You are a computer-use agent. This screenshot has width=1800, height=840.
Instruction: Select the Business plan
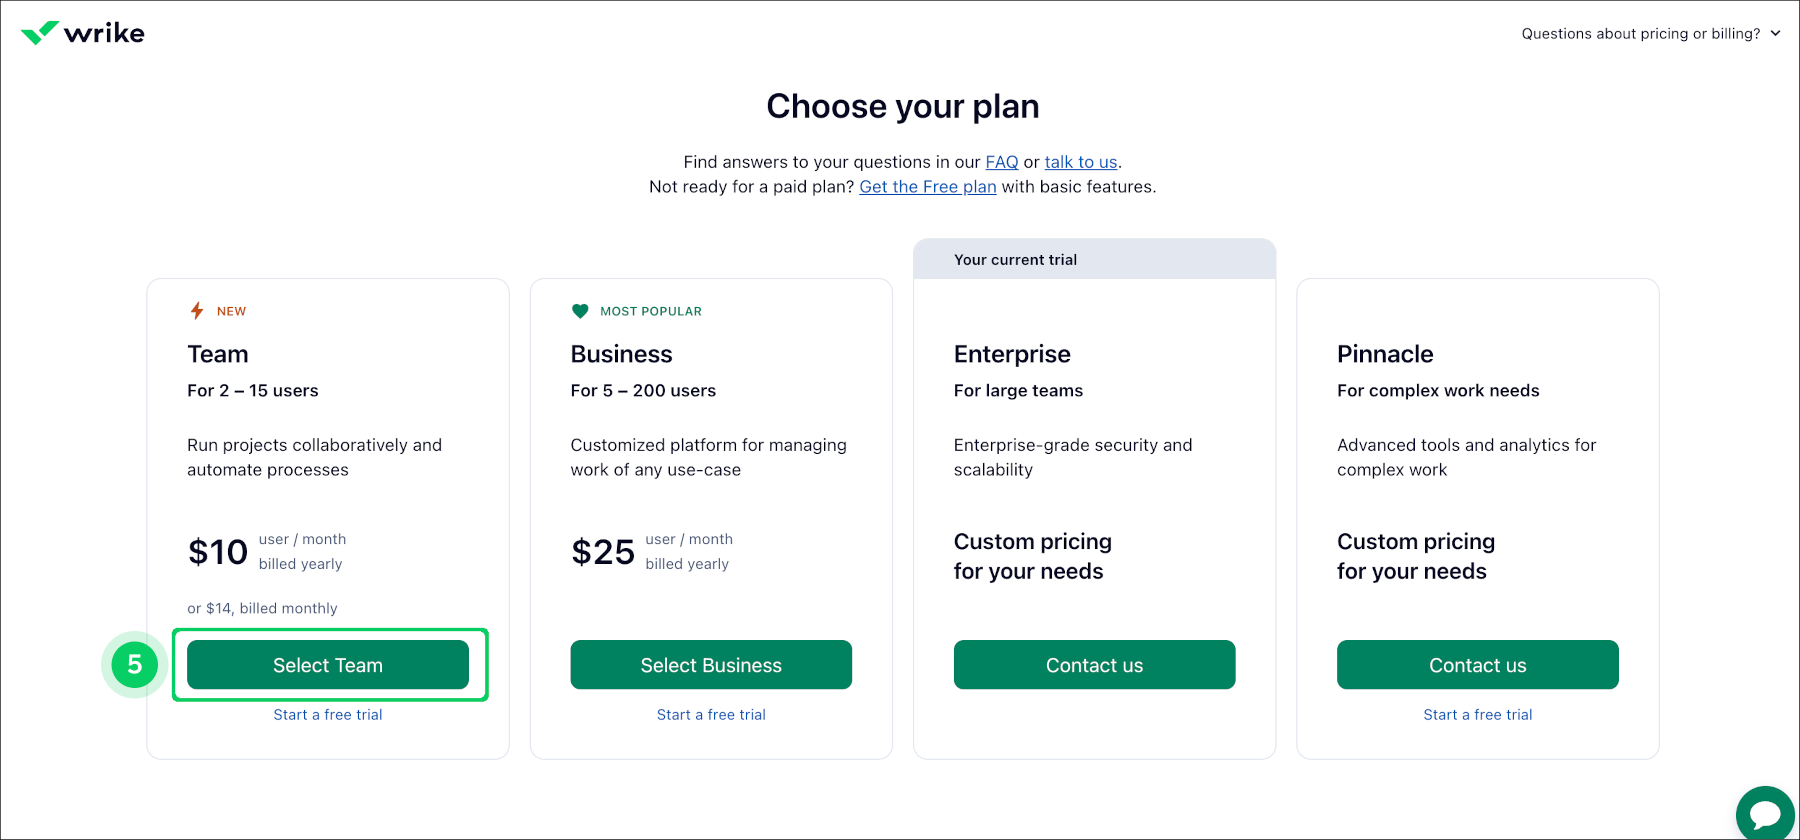tap(711, 664)
